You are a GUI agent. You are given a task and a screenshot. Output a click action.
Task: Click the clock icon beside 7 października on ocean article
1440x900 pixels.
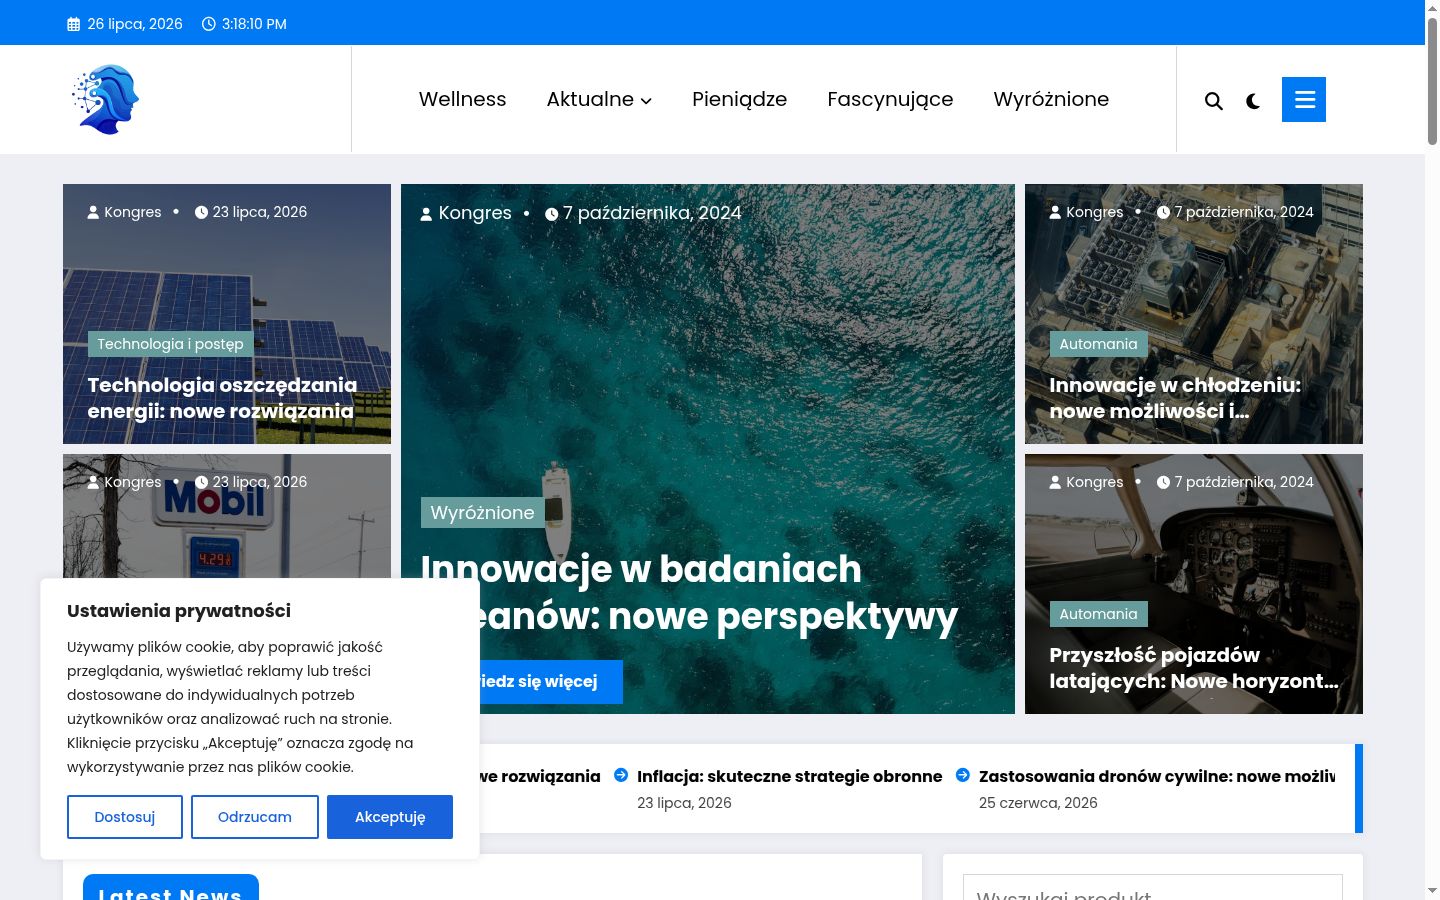[x=551, y=214]
